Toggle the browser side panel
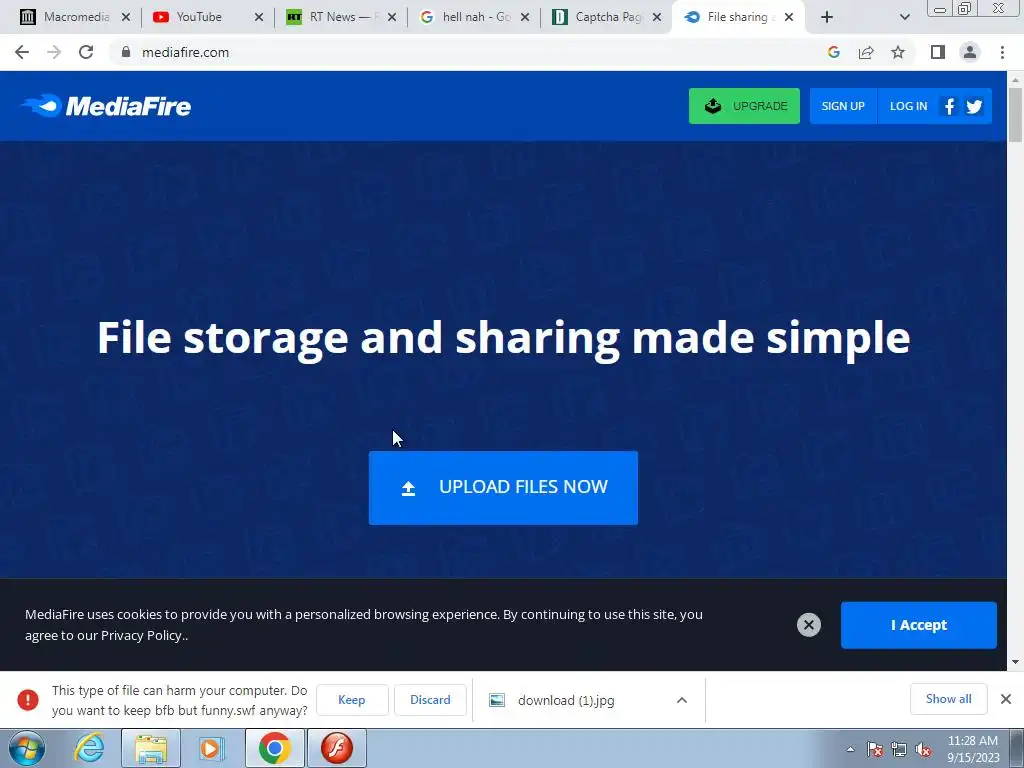 [938, 52]
